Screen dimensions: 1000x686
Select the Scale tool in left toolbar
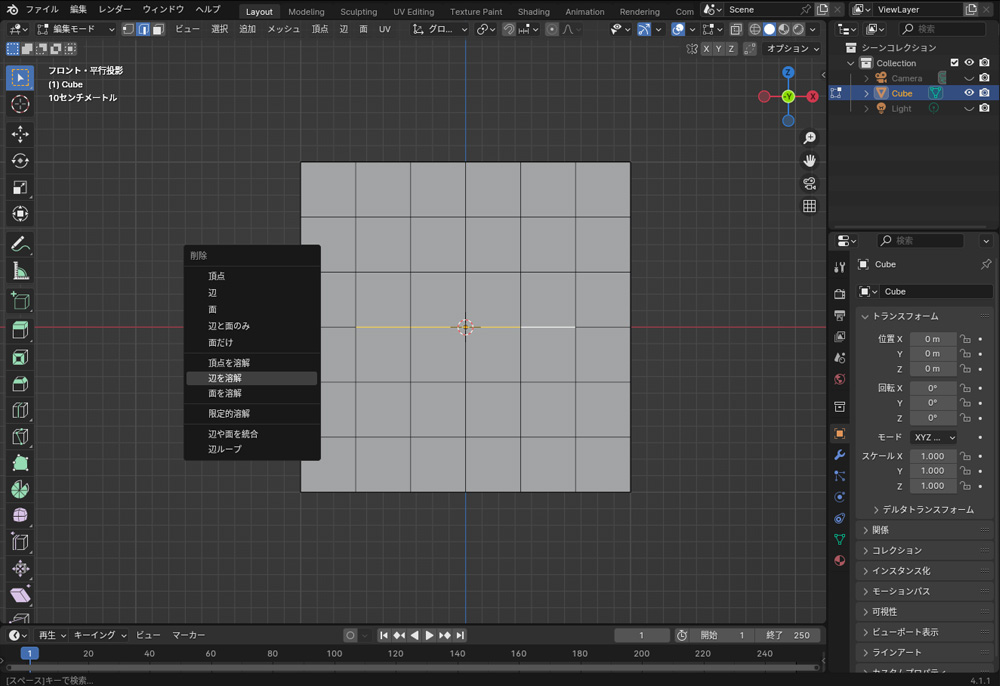(x=20, y=188)
